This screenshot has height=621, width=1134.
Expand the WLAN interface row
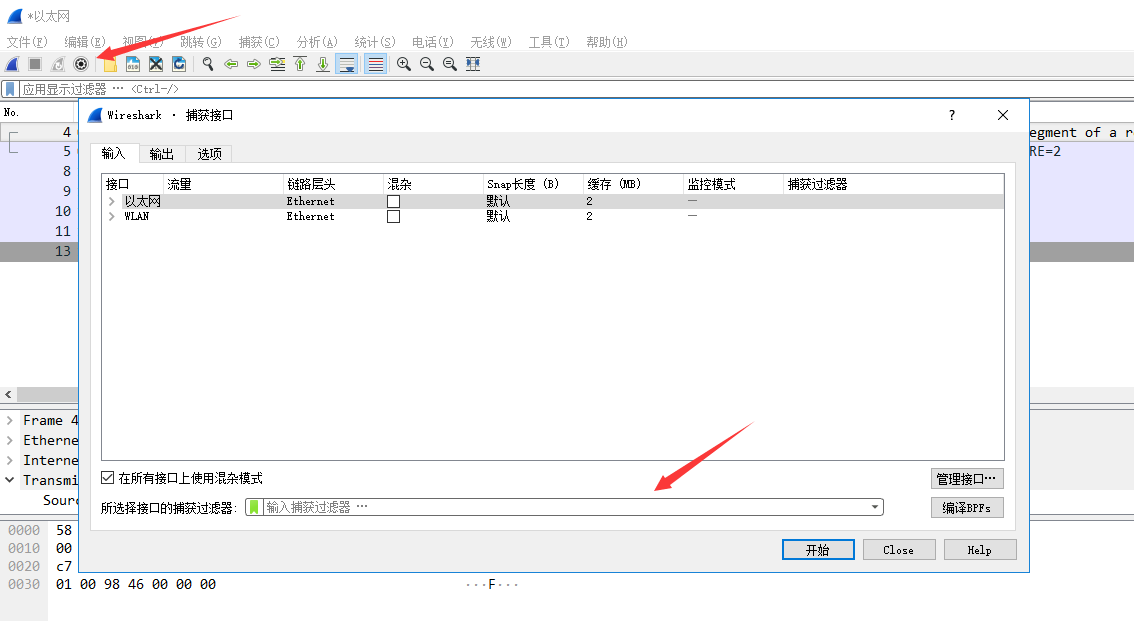111,216
